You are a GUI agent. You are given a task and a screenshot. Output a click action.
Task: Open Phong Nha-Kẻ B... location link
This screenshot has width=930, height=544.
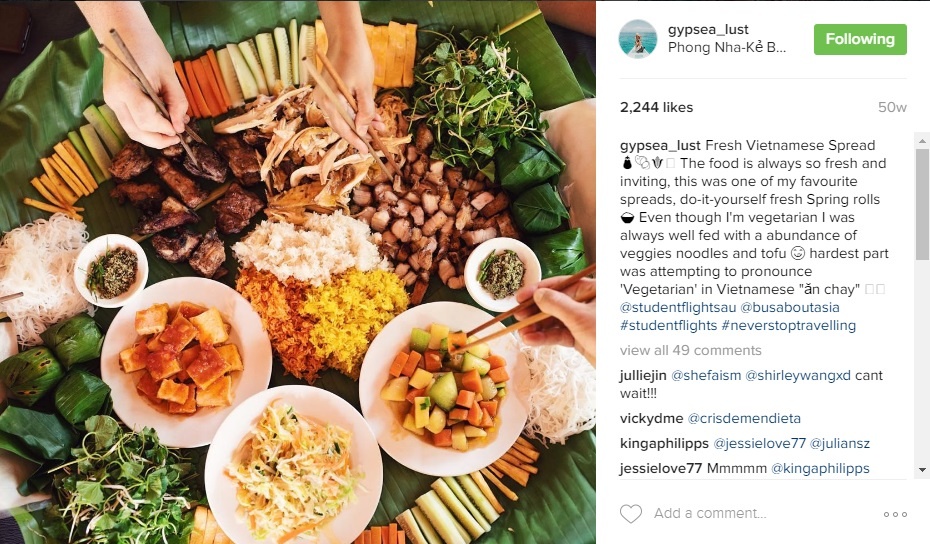(727, 48)
